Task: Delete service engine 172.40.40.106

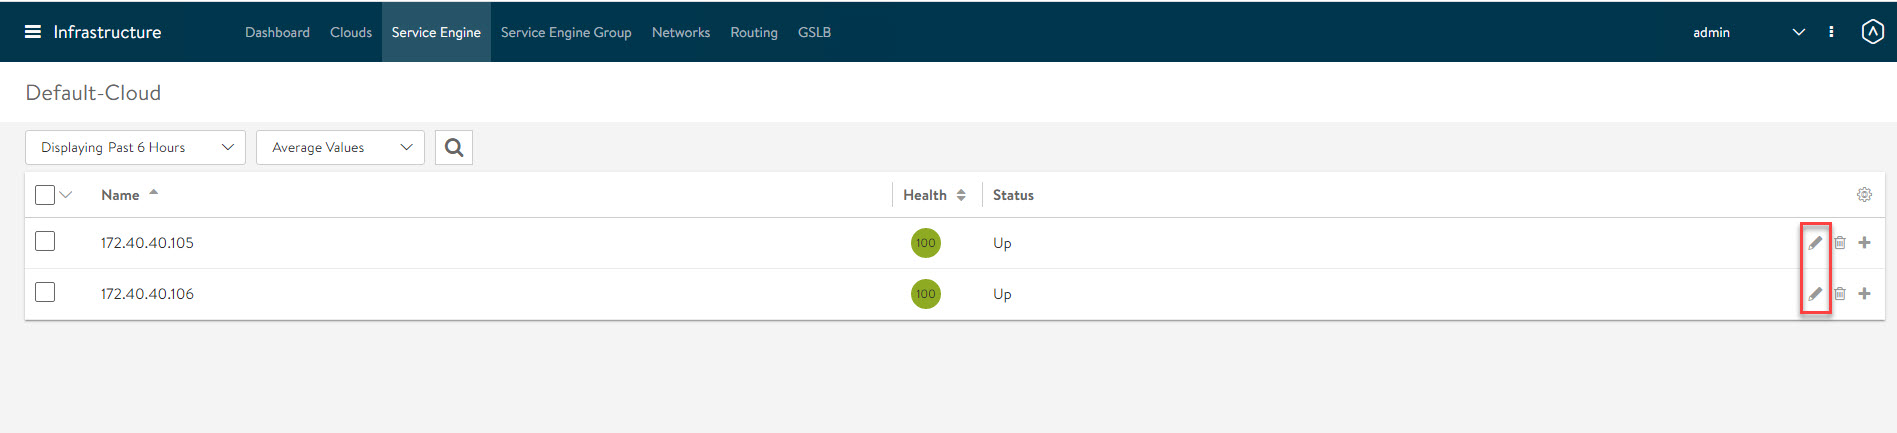Action: (1840, 294)
